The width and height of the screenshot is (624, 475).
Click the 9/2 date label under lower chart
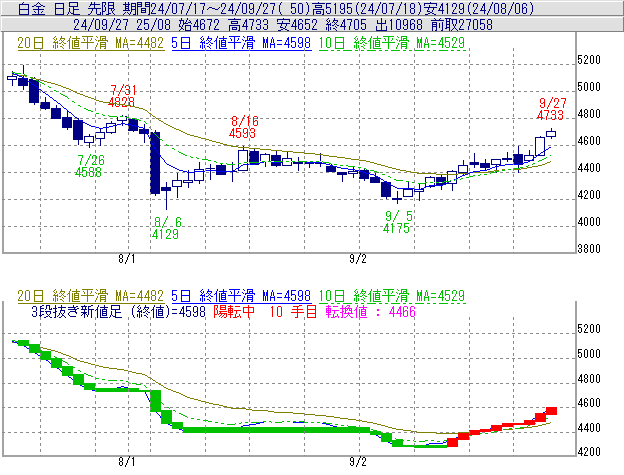coord(358,462)
